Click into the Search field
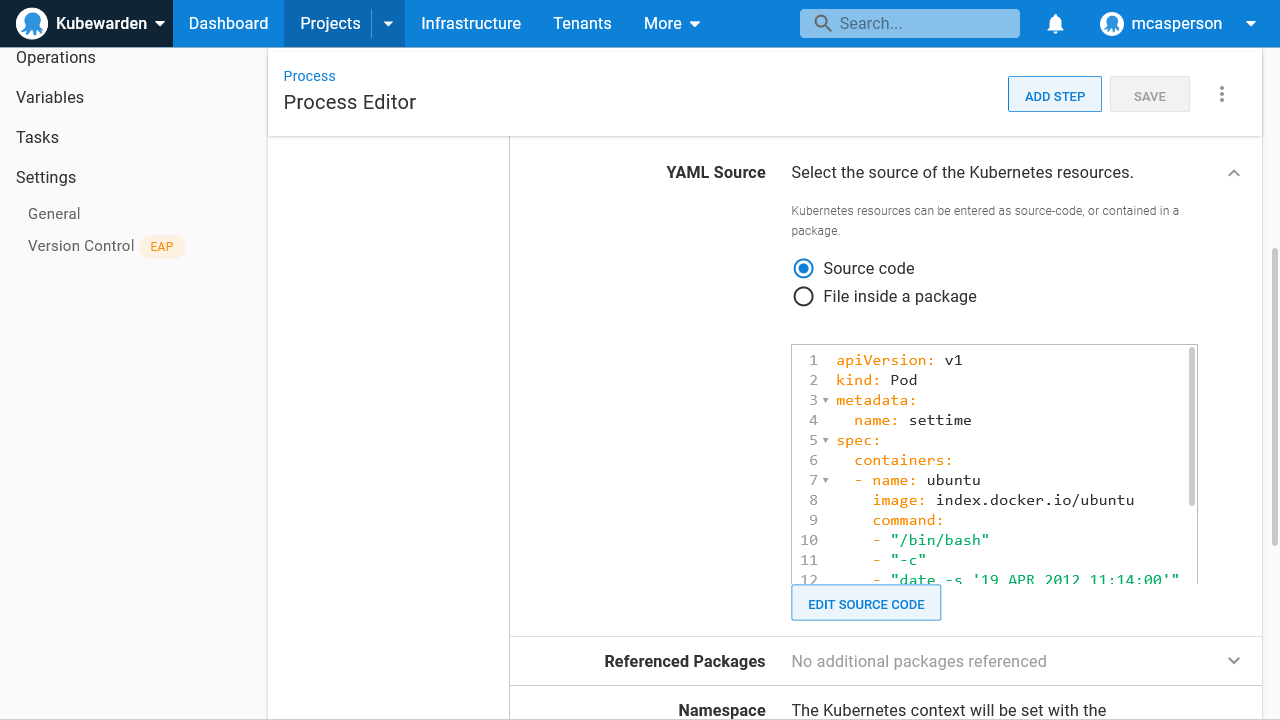Image resolution: width=1280 pixels, height=720 pixels. click(x=920, y=24)
